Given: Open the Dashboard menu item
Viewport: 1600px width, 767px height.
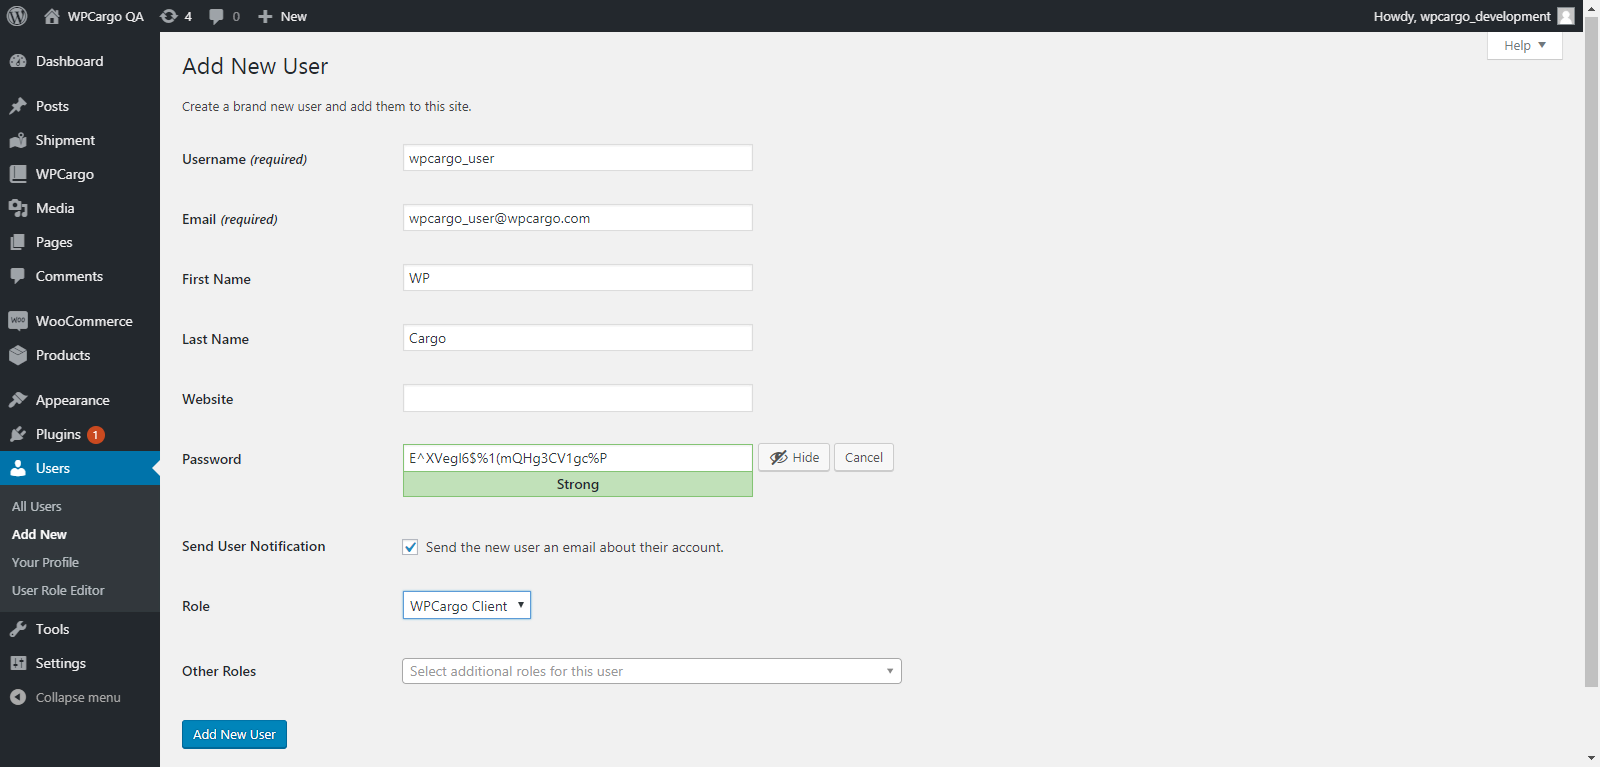Looking at the screenshot, I should [x=80, y=61].
